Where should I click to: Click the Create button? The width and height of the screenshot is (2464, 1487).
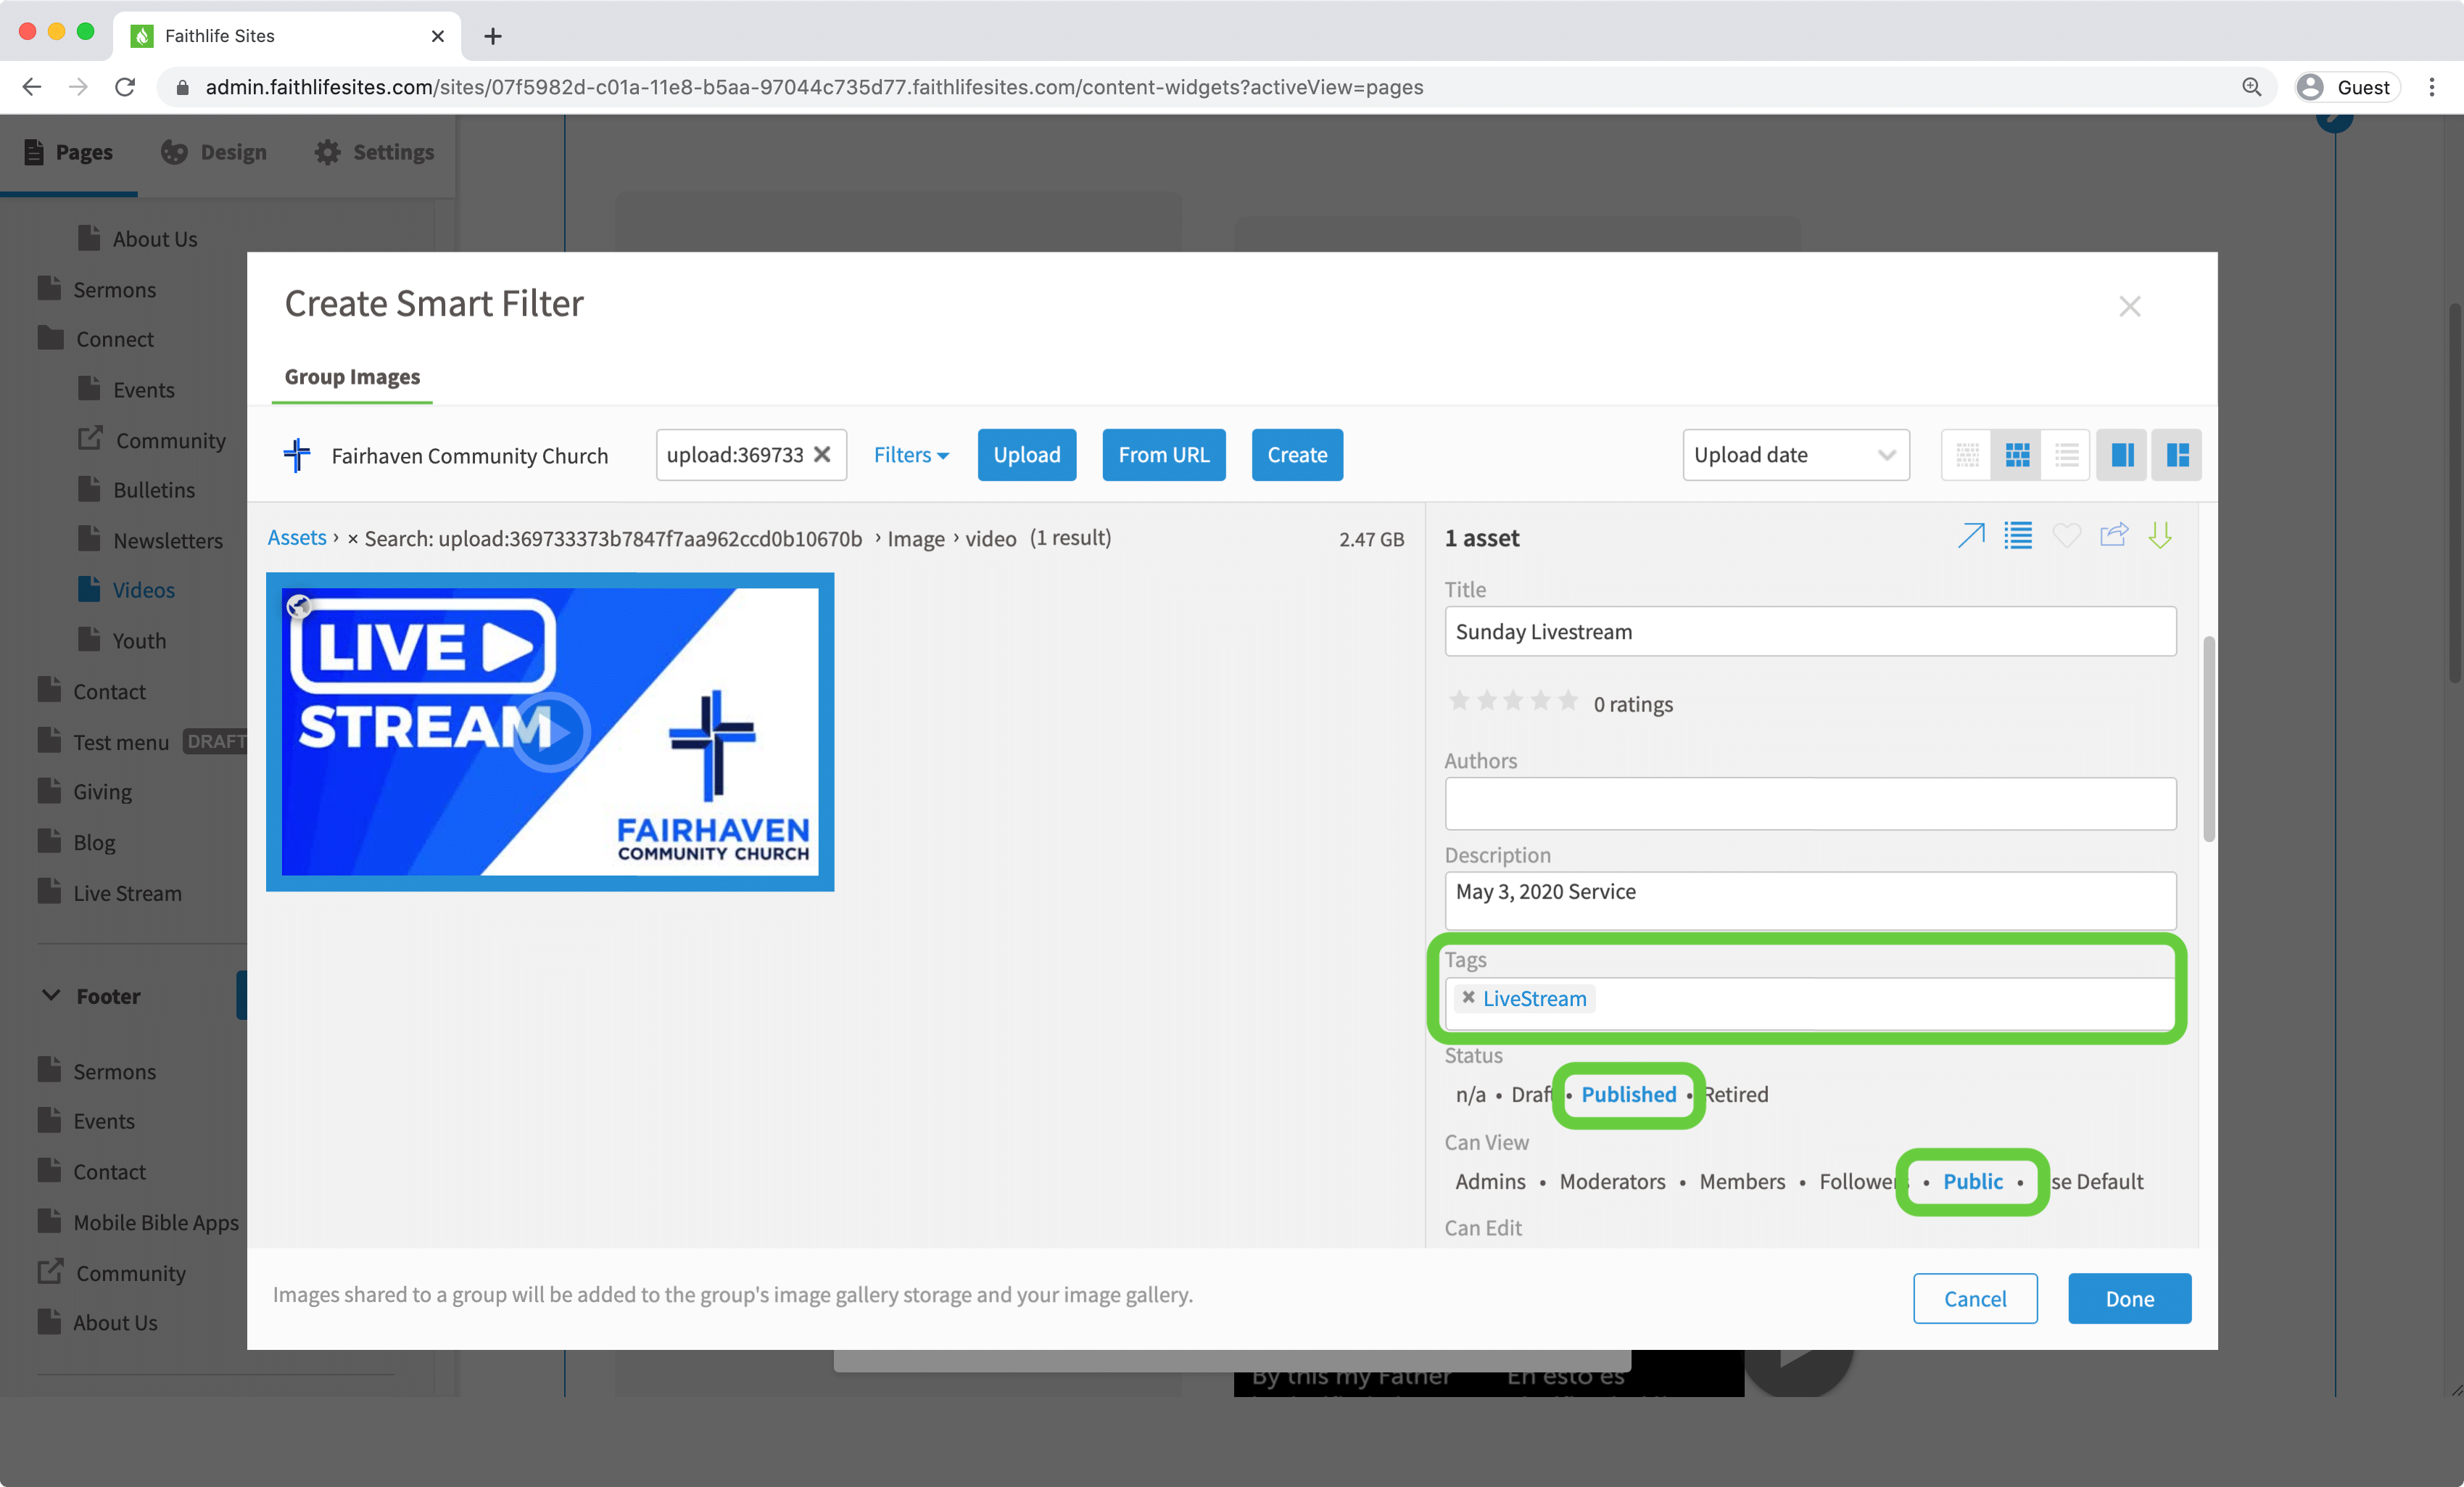click(x=1297, y=455)
